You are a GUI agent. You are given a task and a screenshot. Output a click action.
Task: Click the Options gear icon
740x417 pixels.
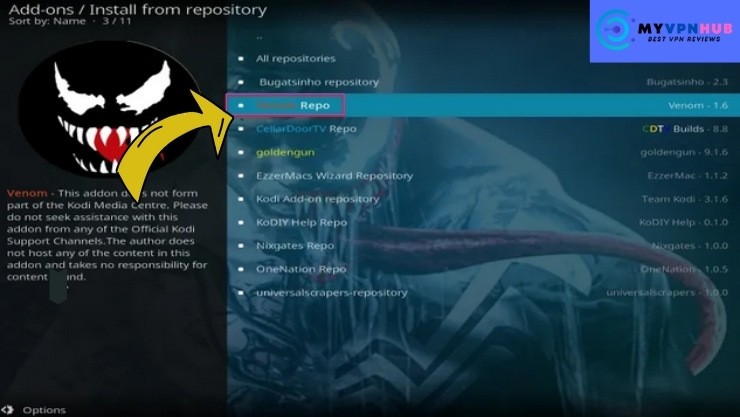click(7, 410)
